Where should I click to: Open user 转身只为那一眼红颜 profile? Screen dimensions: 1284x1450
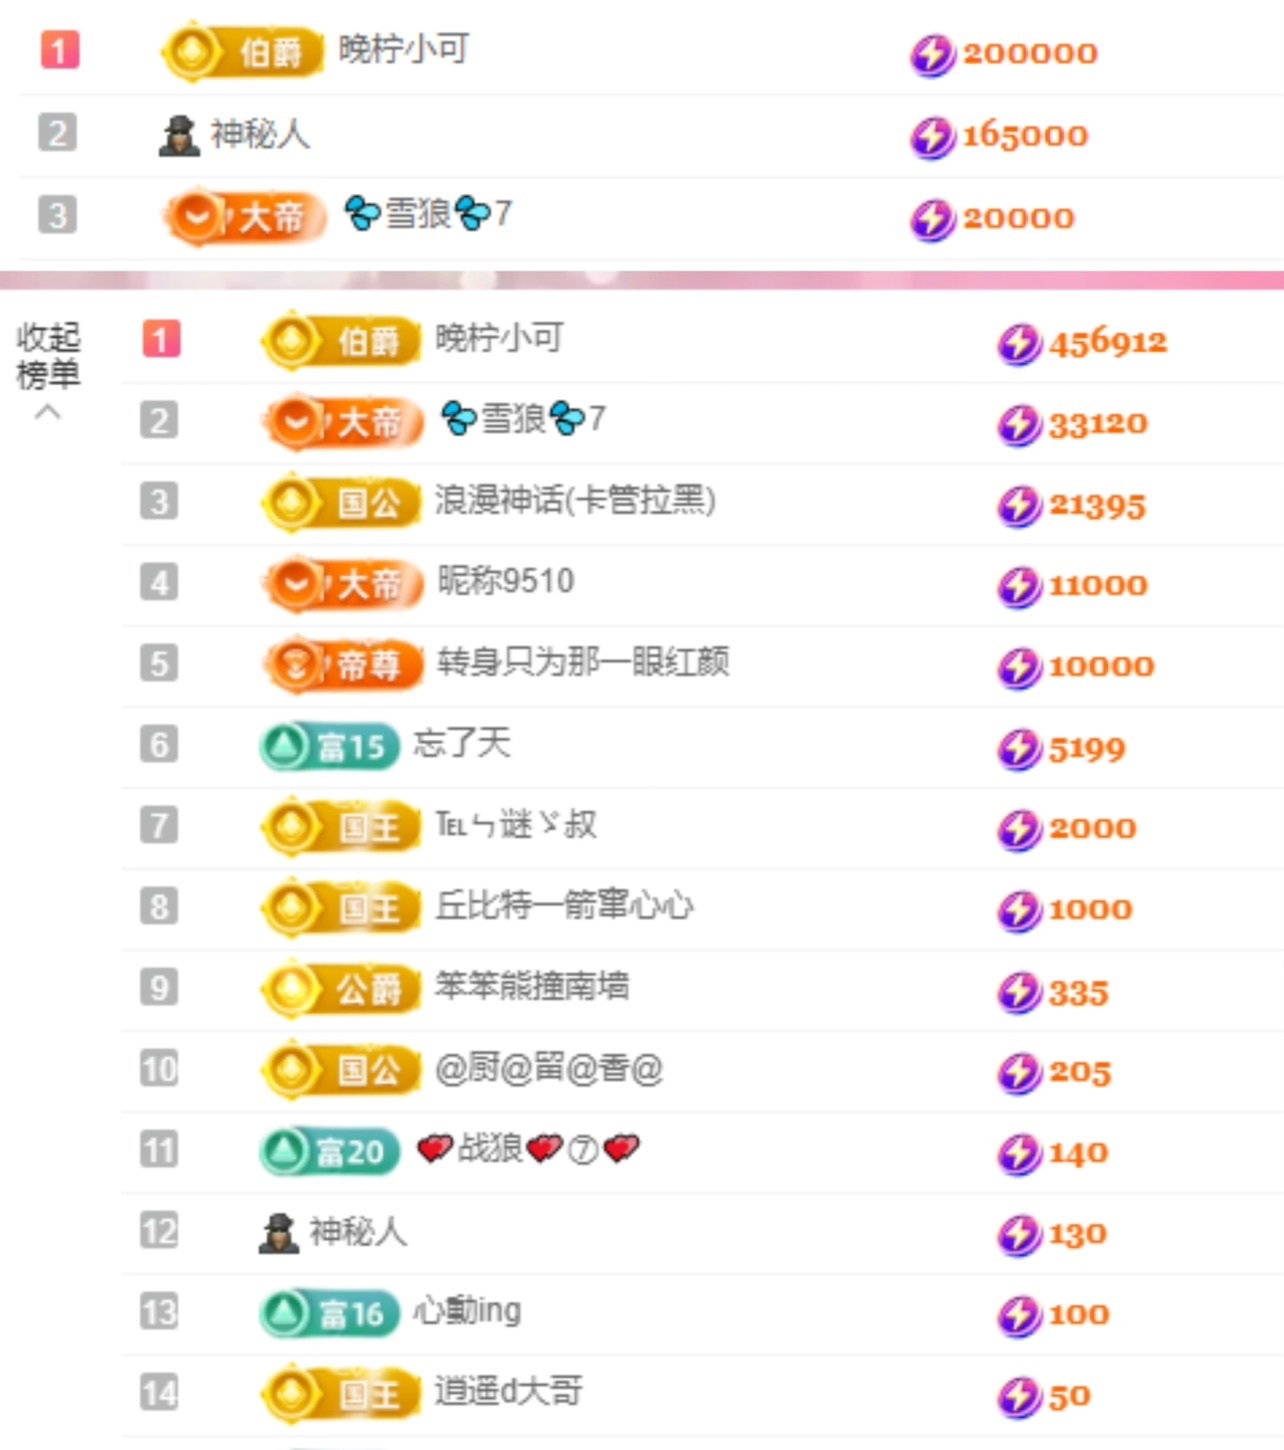pyautogui.click(x=583, y=662)
